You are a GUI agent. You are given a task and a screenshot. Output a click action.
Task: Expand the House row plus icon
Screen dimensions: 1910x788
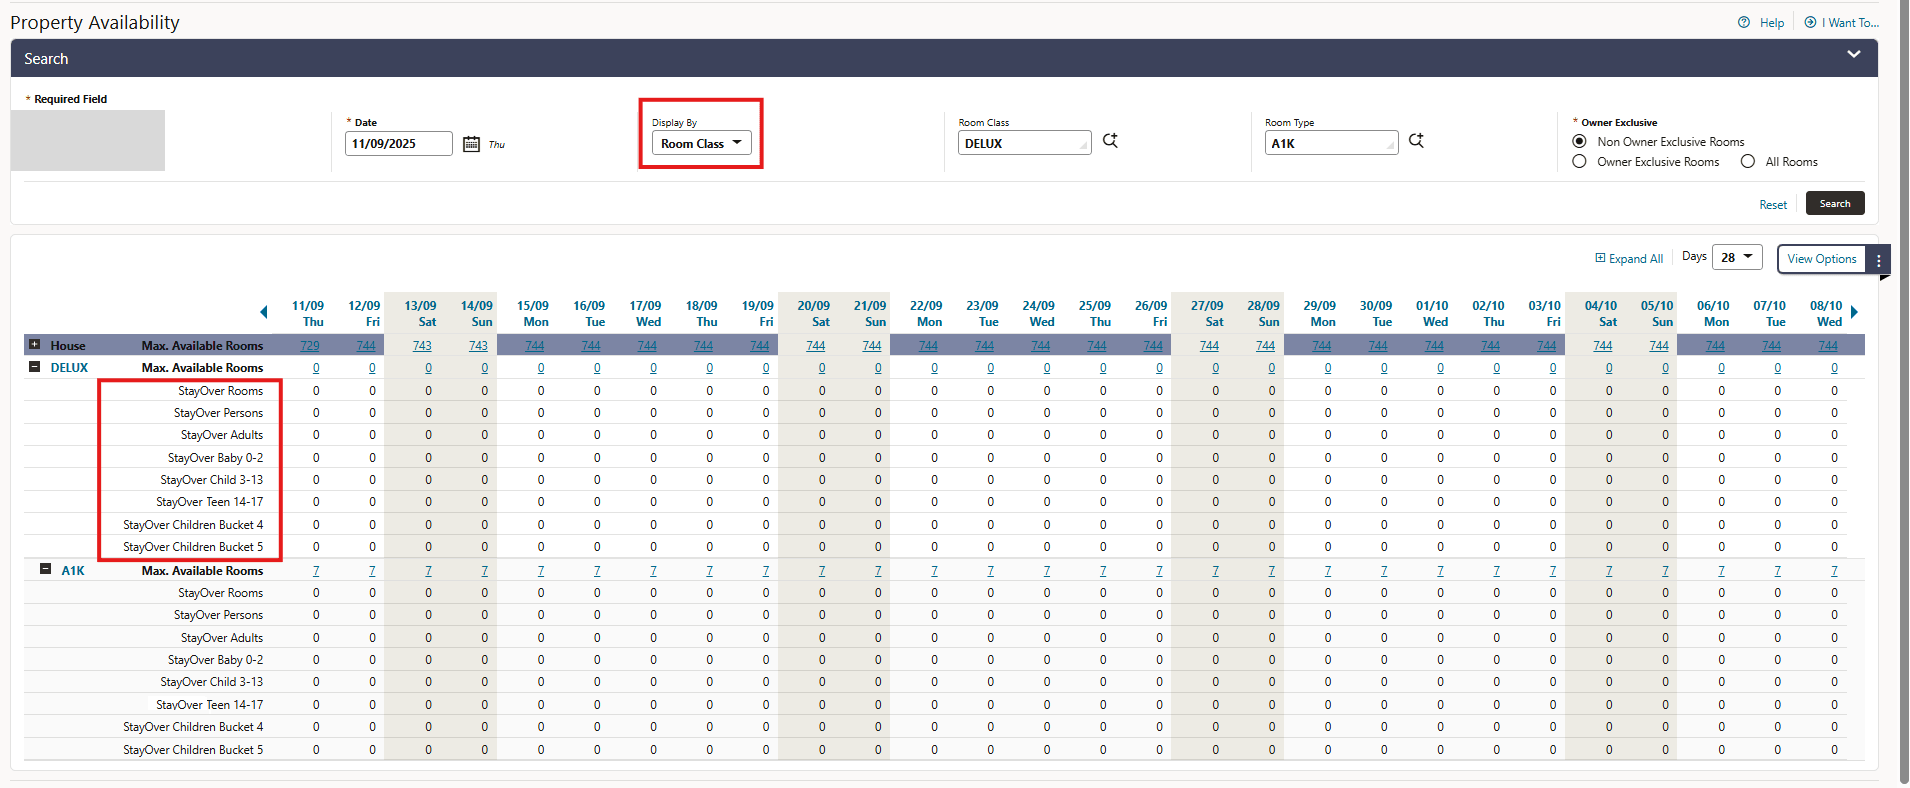pos(34,344)
